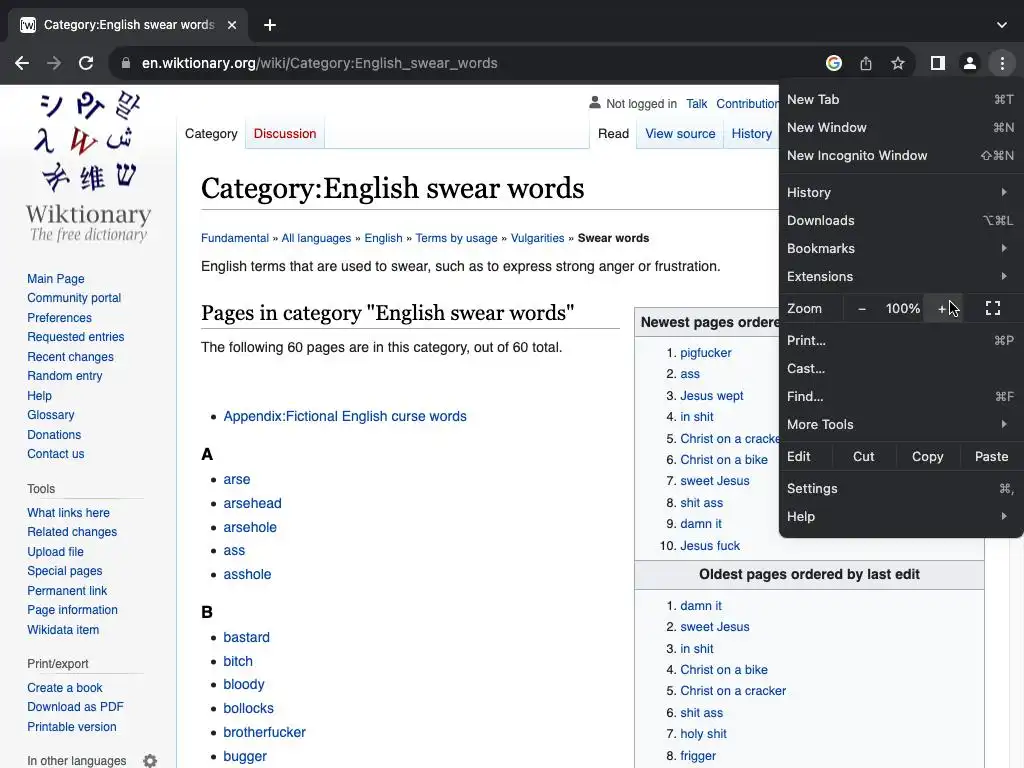Open a New Incognito Window
The width and height of the screenshot is (1024, 768).
(901, 155)
